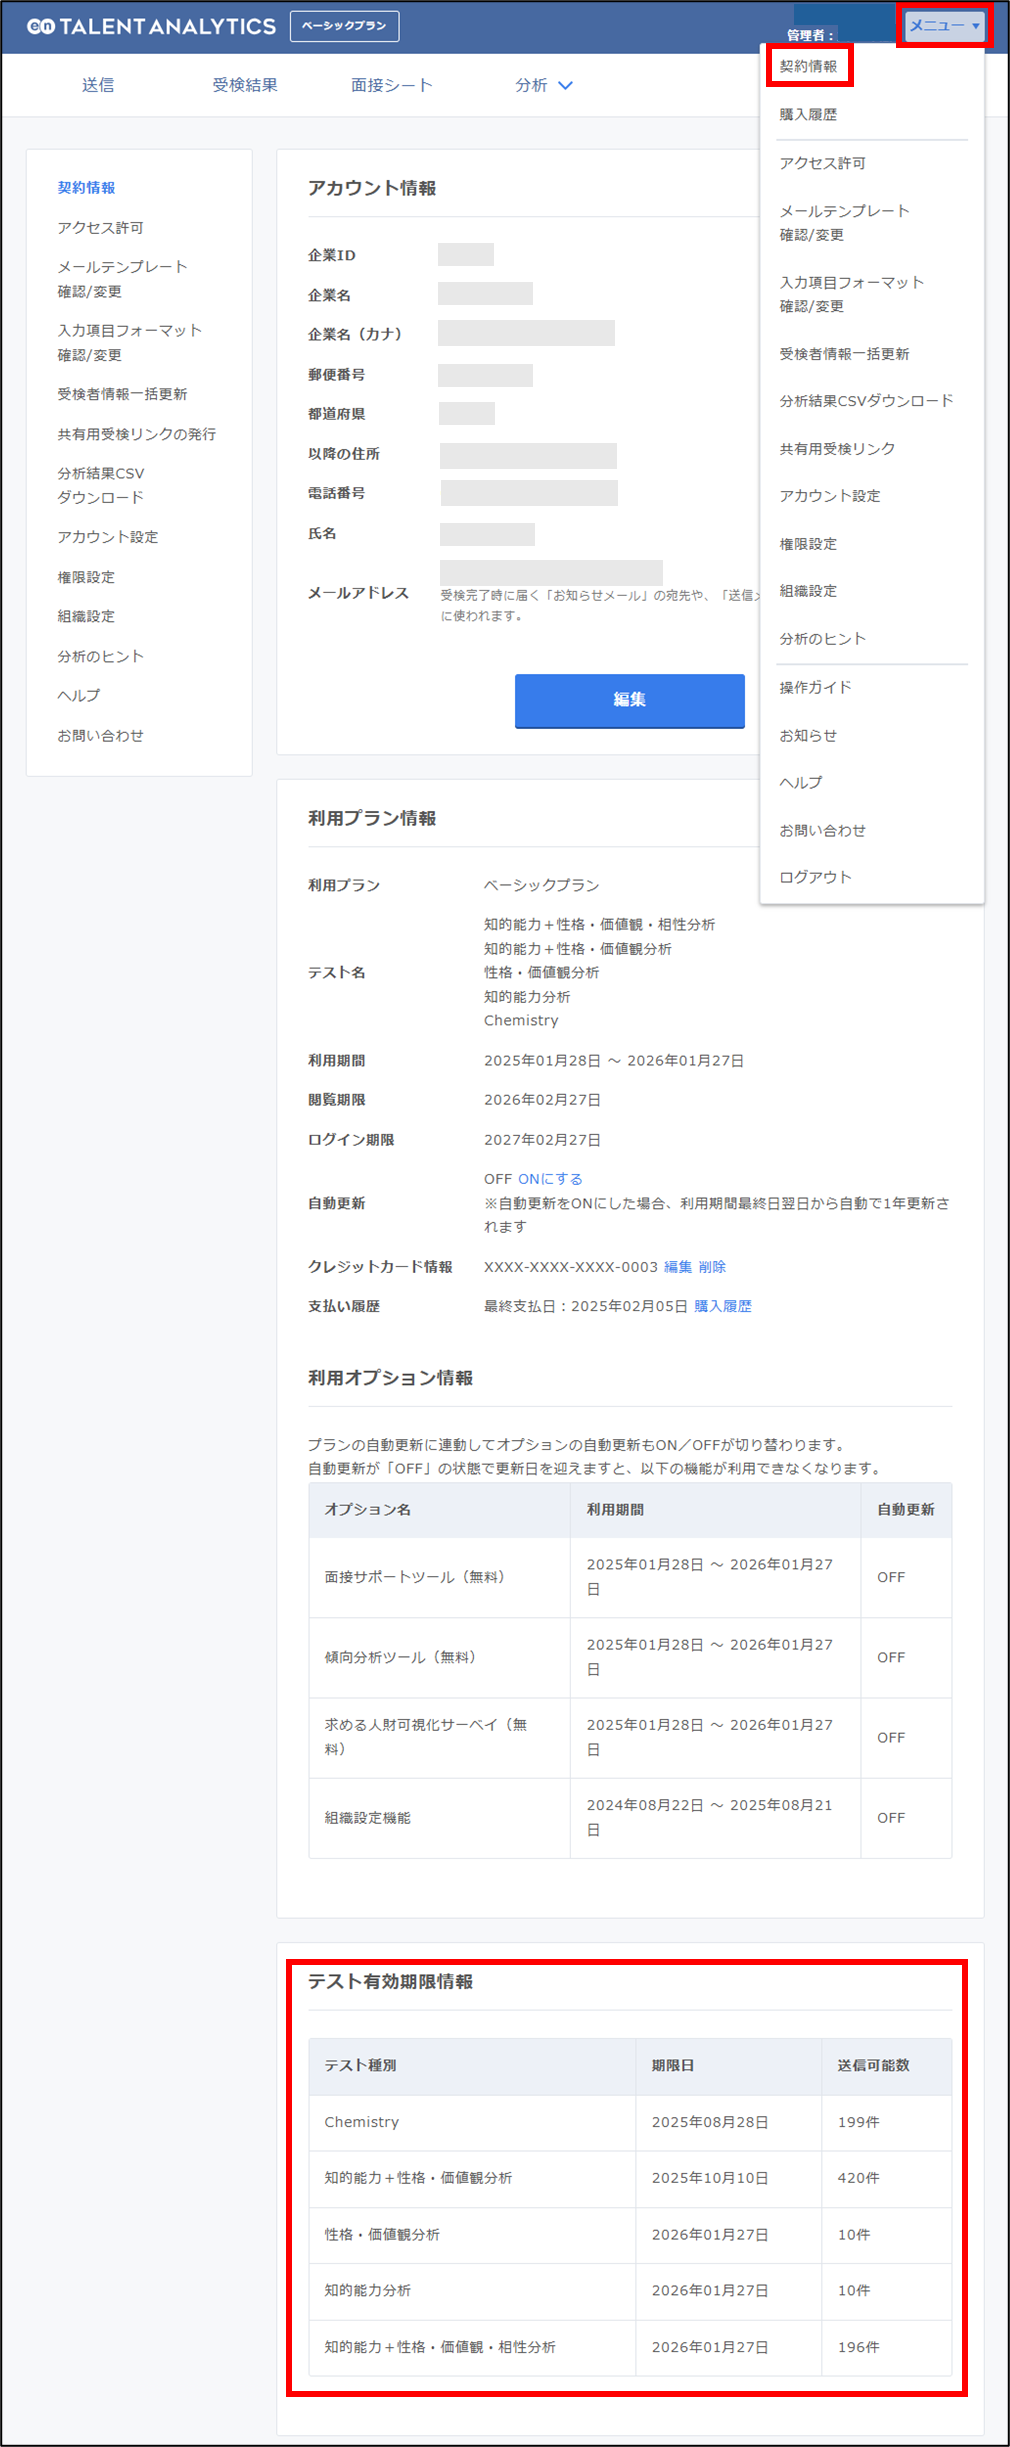
Task: Open ヘルプ from dropdown menu
Action: pos(800,782)
